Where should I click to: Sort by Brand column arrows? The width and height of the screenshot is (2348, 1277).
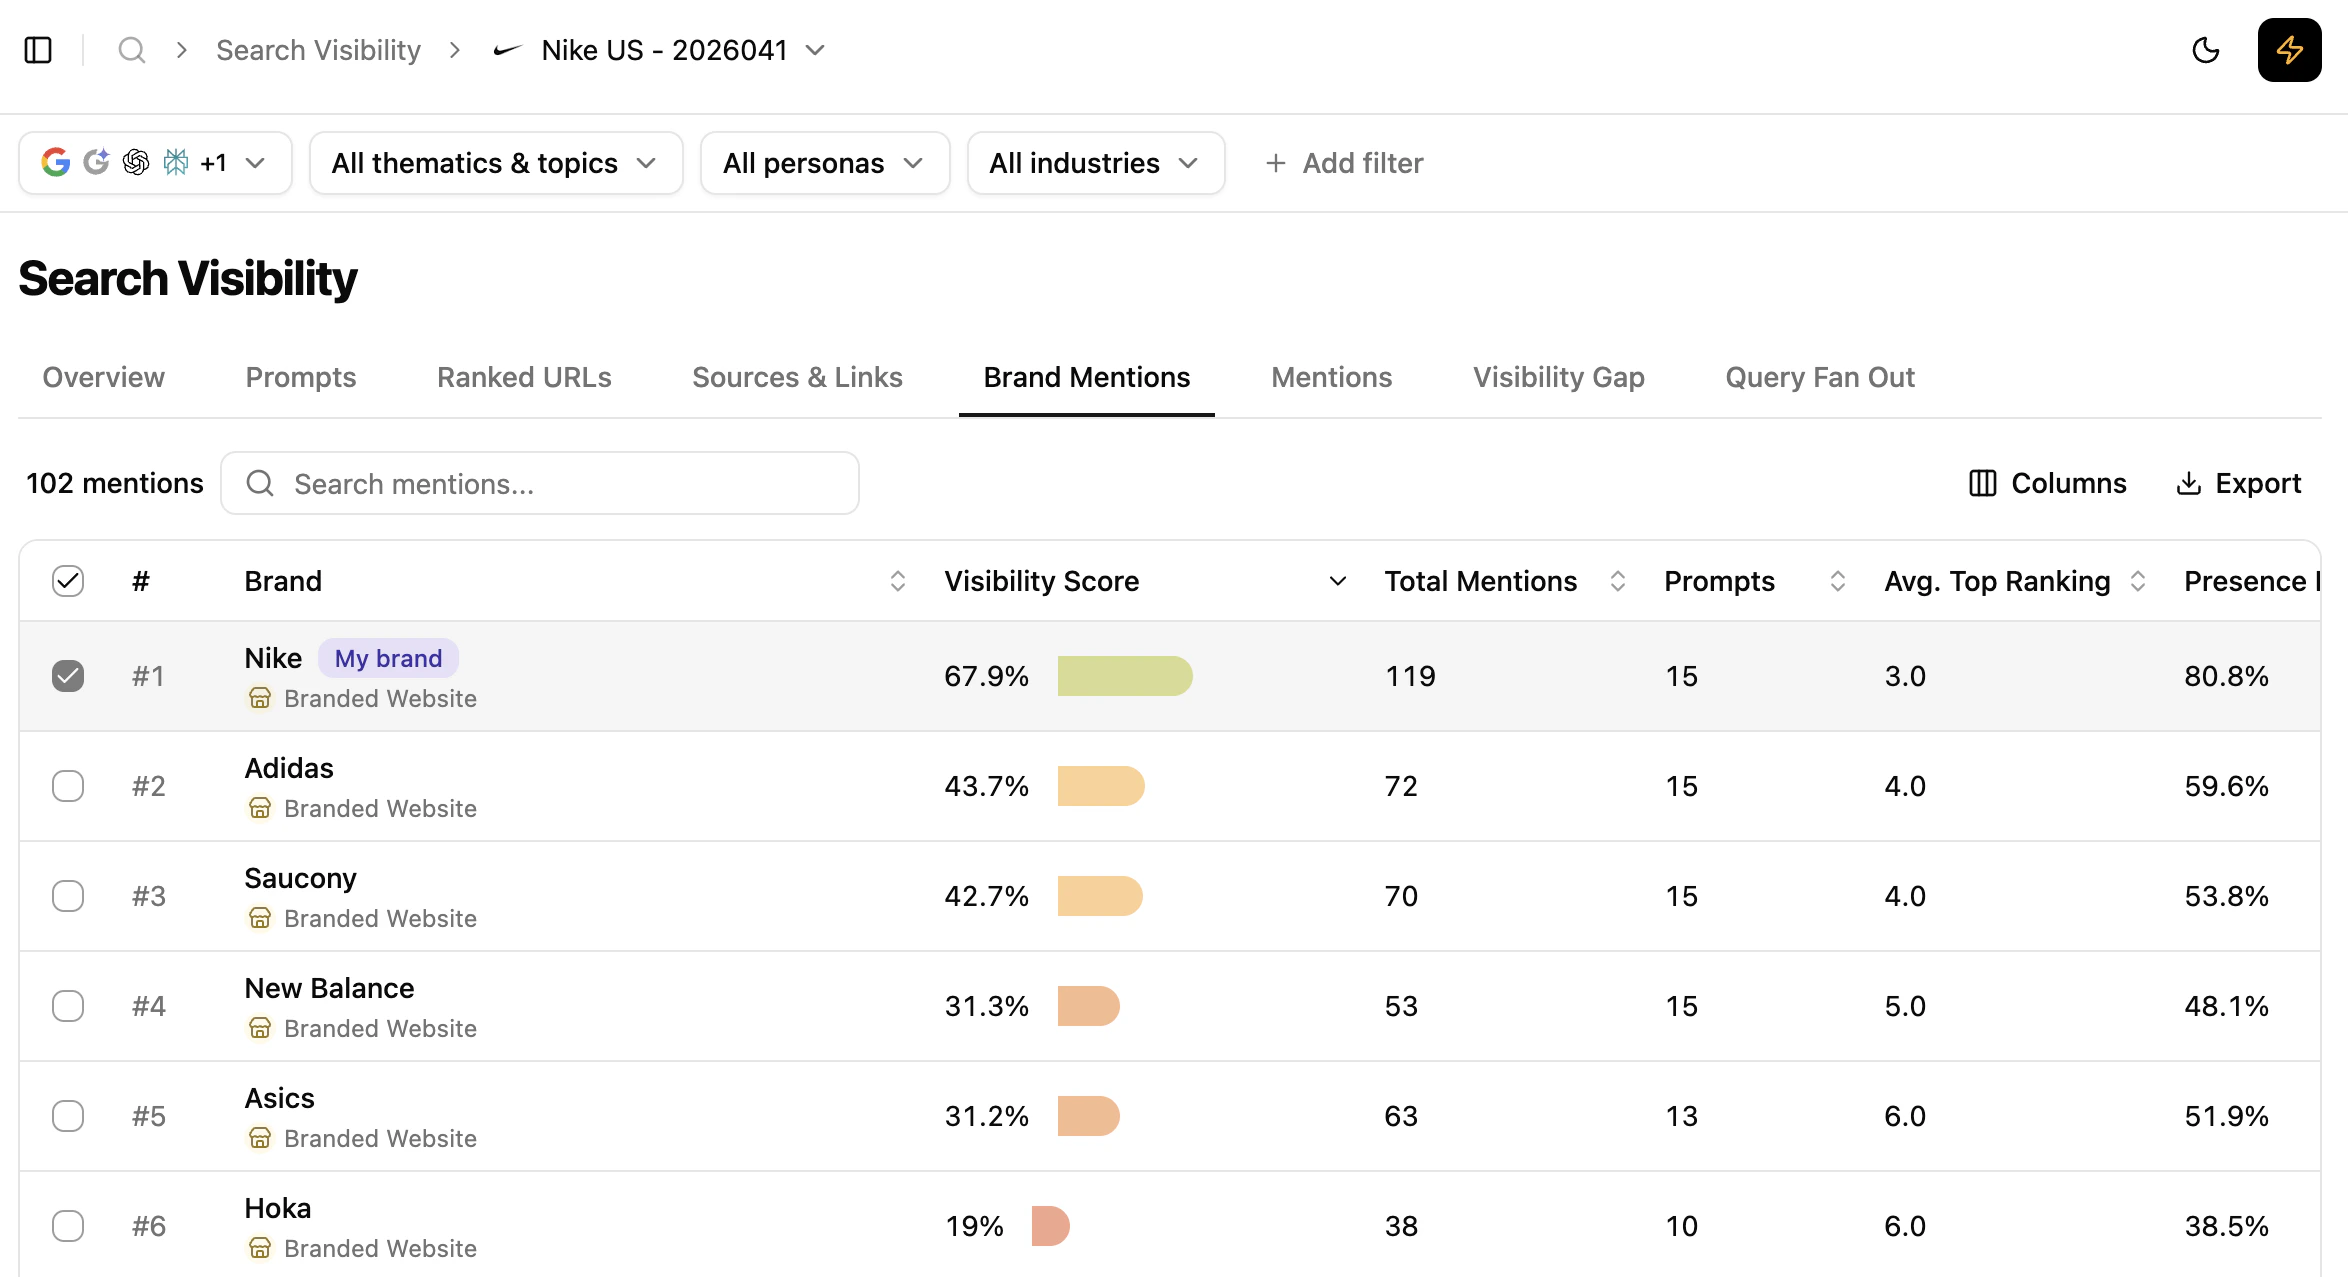897,581
